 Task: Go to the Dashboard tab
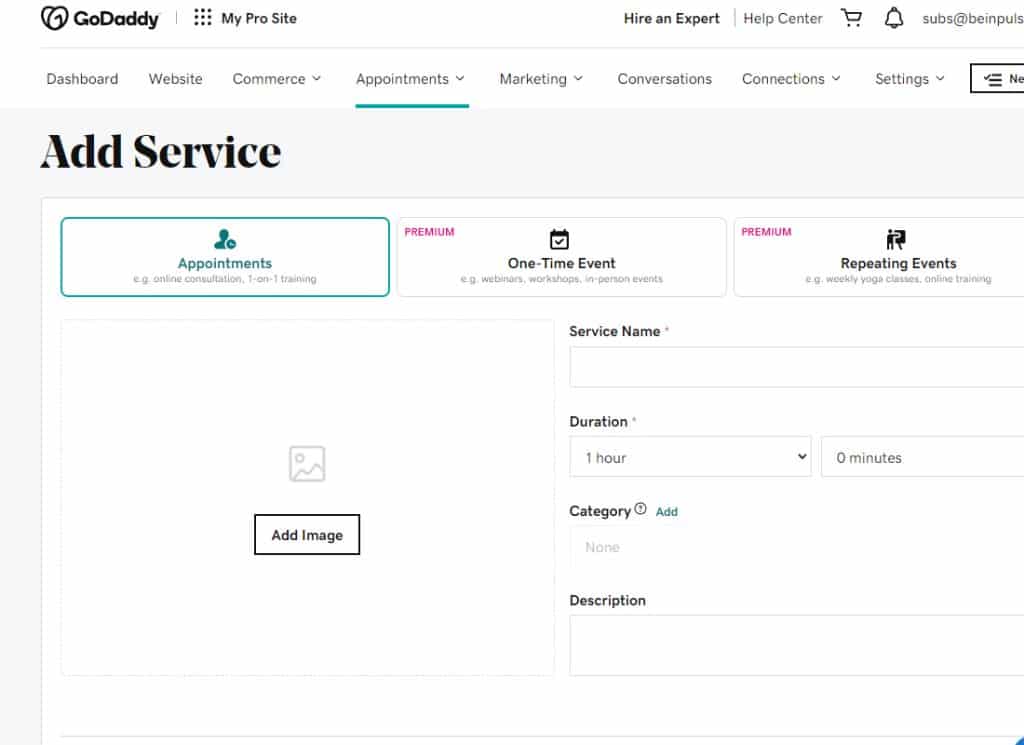82,79
